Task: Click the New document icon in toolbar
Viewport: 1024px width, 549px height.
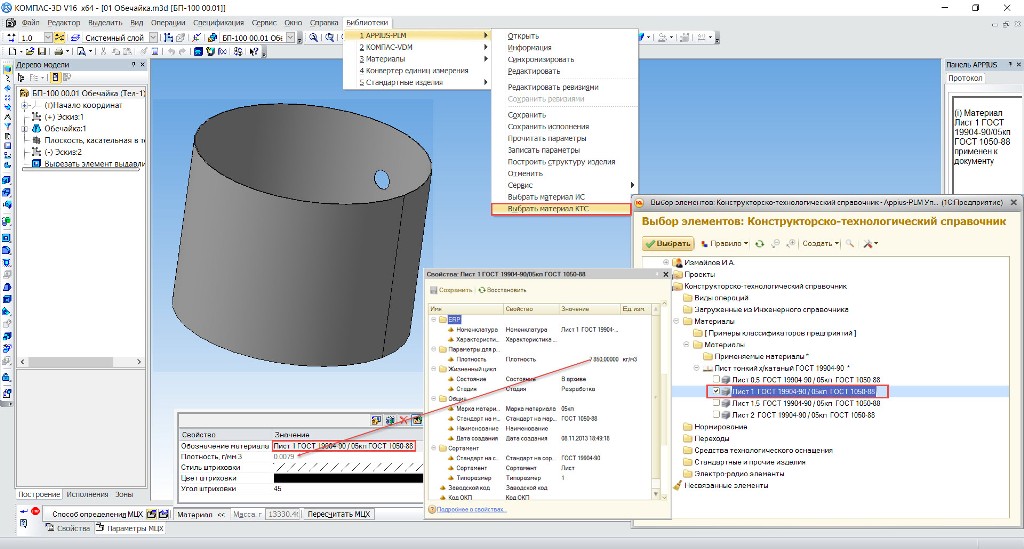Action: (12, 51)
